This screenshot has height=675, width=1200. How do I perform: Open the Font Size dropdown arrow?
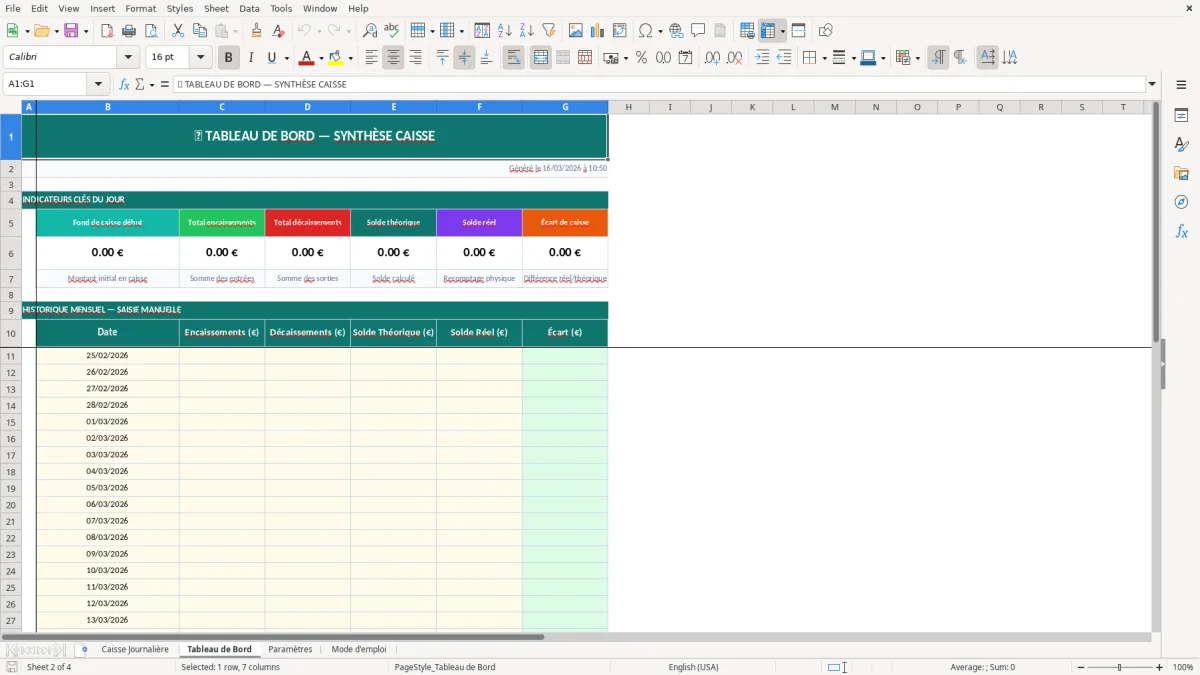tap(200, 58)
